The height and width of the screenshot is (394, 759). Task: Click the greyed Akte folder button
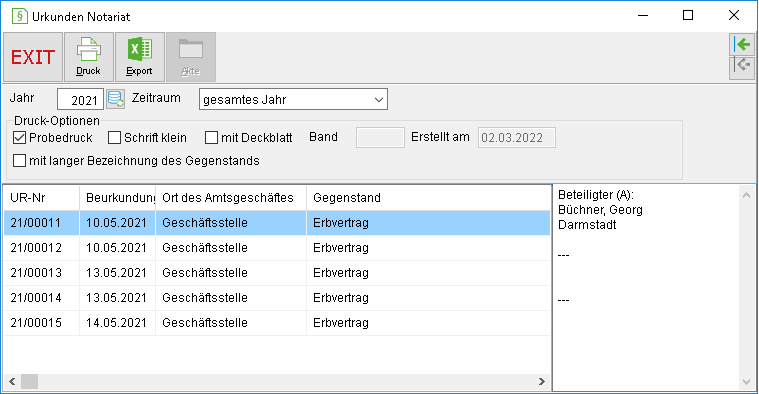(x=191, y=57)
